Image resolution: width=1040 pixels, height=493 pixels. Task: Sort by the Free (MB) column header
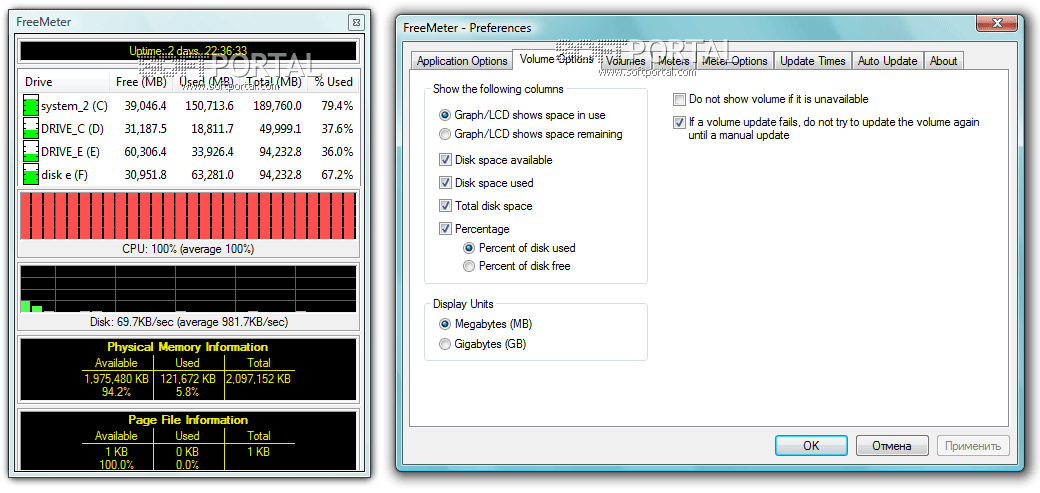(x=141, y=82)
